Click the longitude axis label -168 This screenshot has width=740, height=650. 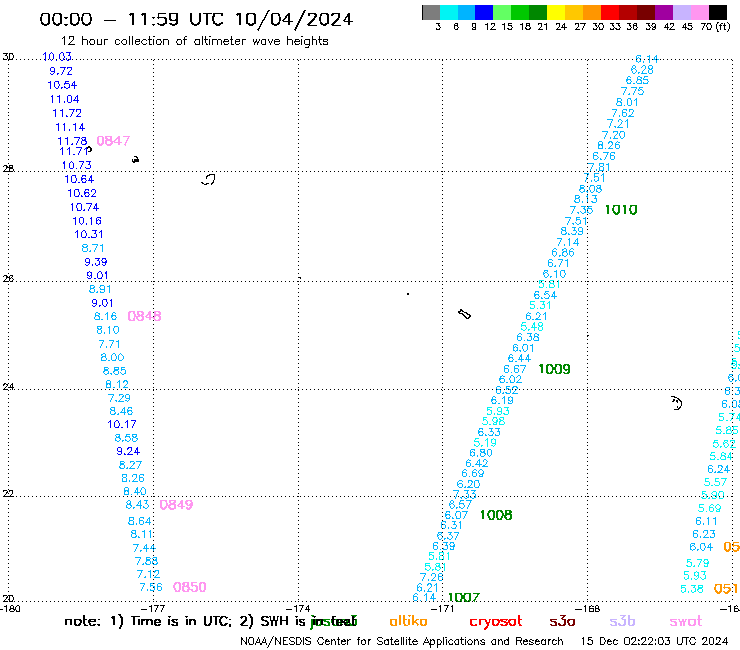(588, 608)
